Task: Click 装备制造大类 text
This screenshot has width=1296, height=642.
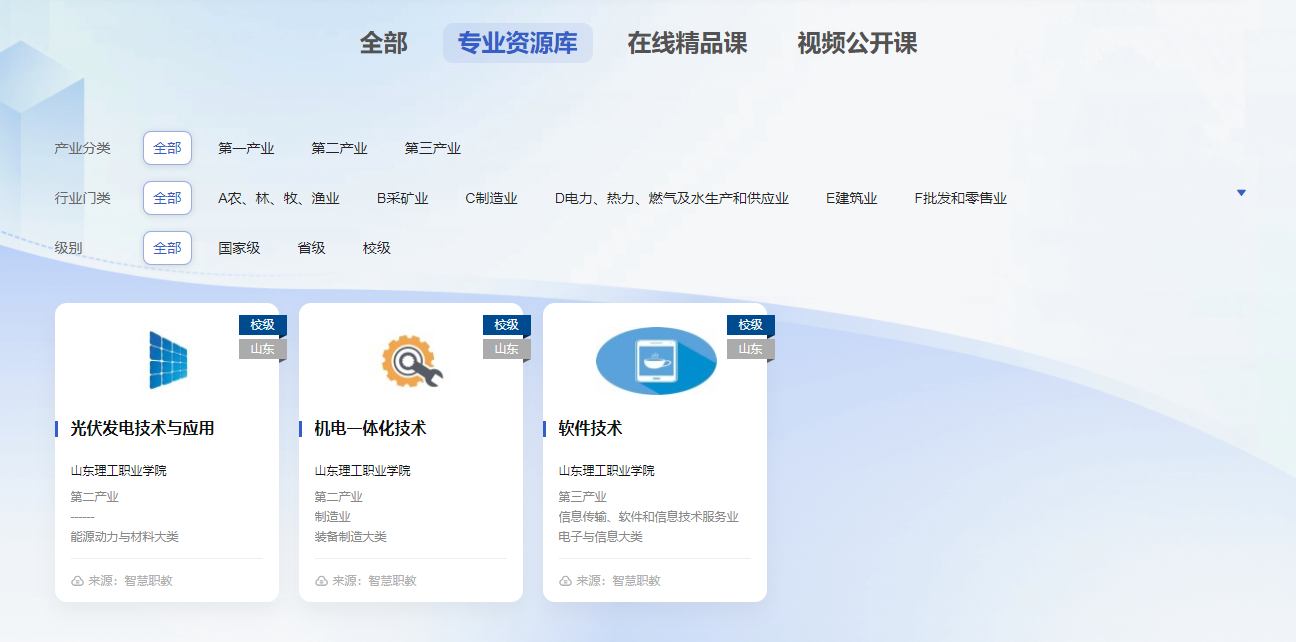Action: click(x=350, y=537)
